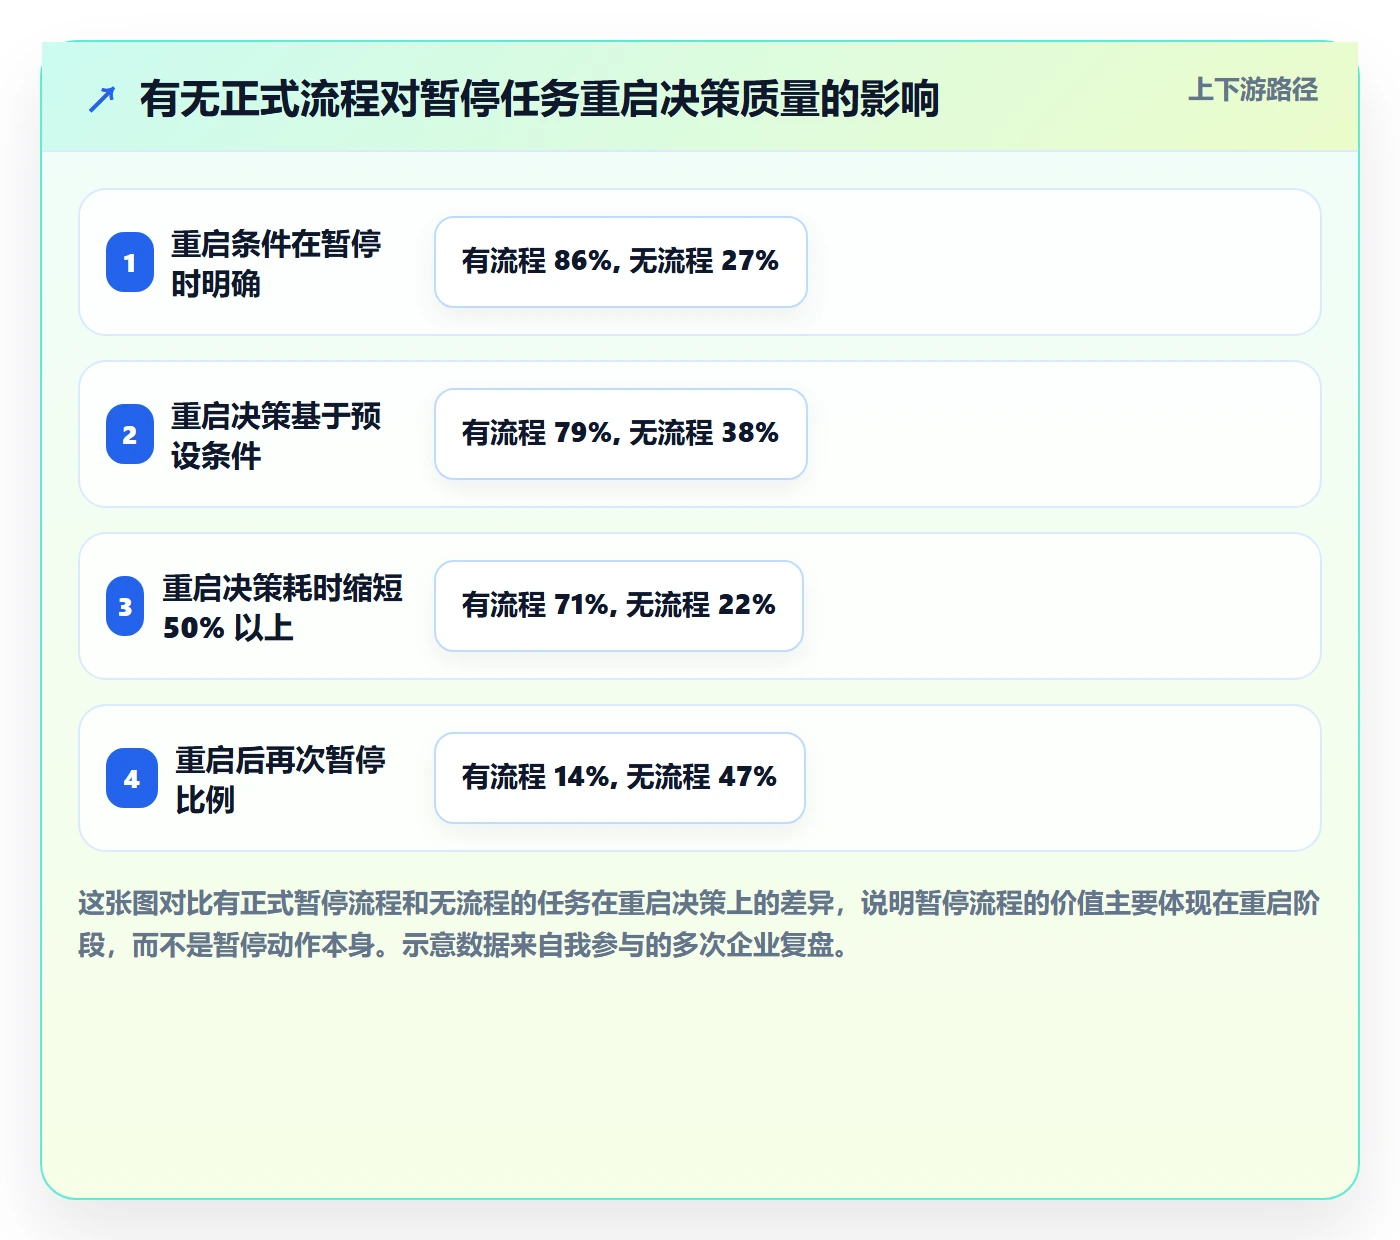Viewport: 1400px width, 1240px height.
Task: Click the 有流程 71%, 无流程 22% box
Action: point(619,606)
